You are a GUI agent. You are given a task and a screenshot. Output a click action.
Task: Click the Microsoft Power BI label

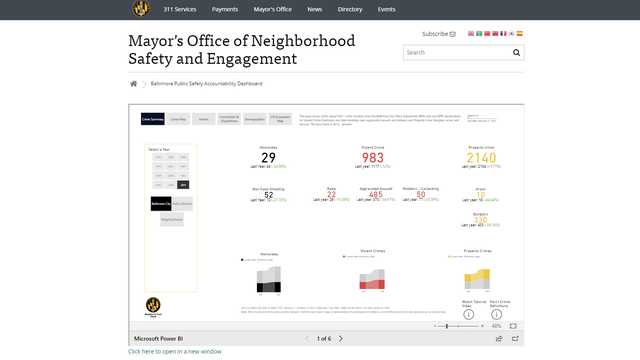[x=158, y=339]
